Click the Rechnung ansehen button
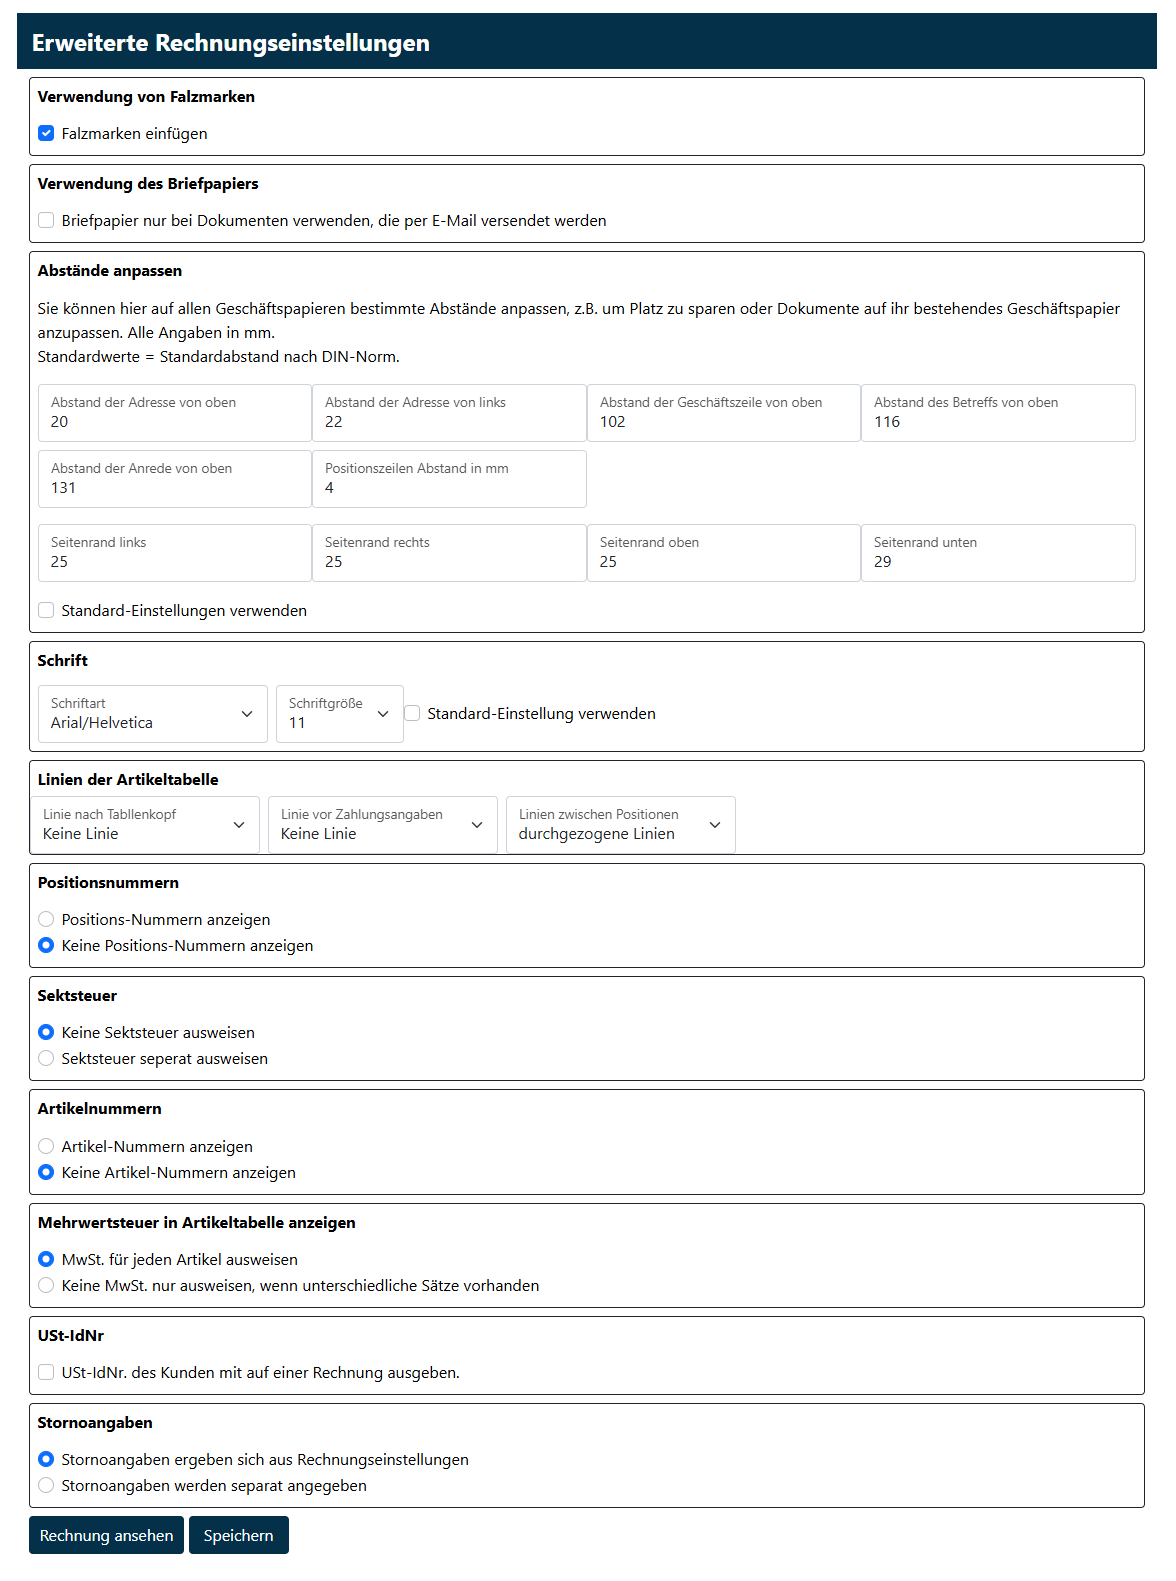Viewport: 1176px width, 1581px height. click(x=106, y=1535)
